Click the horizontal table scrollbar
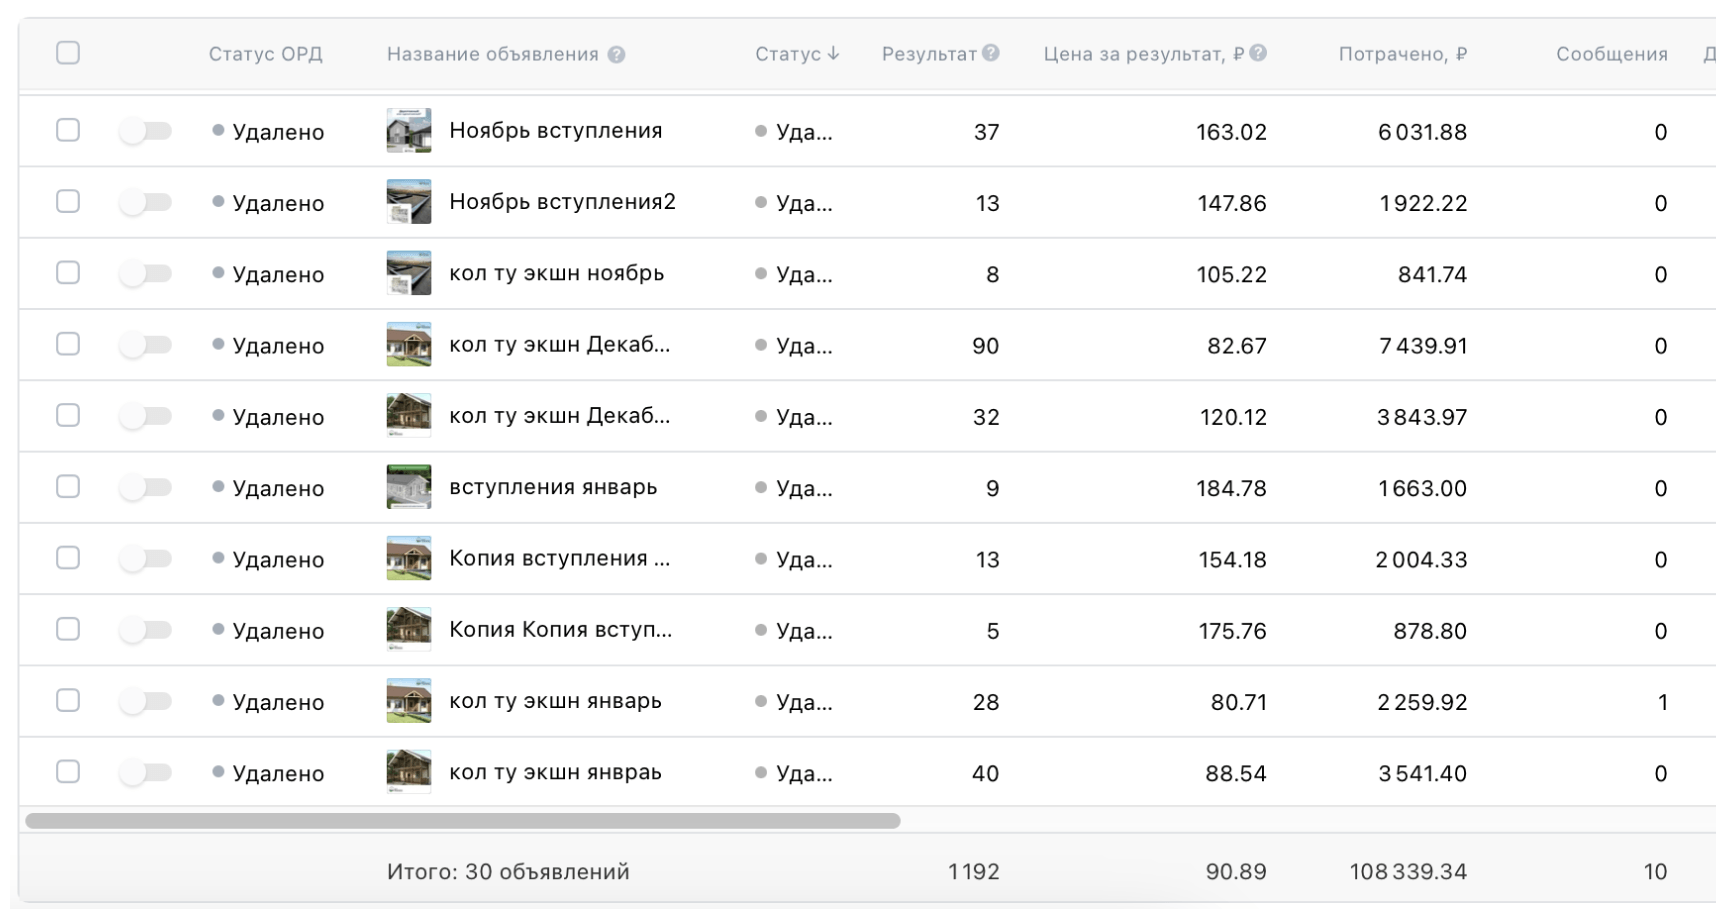This screenshot has width=1726, height=919. point(462,821)
